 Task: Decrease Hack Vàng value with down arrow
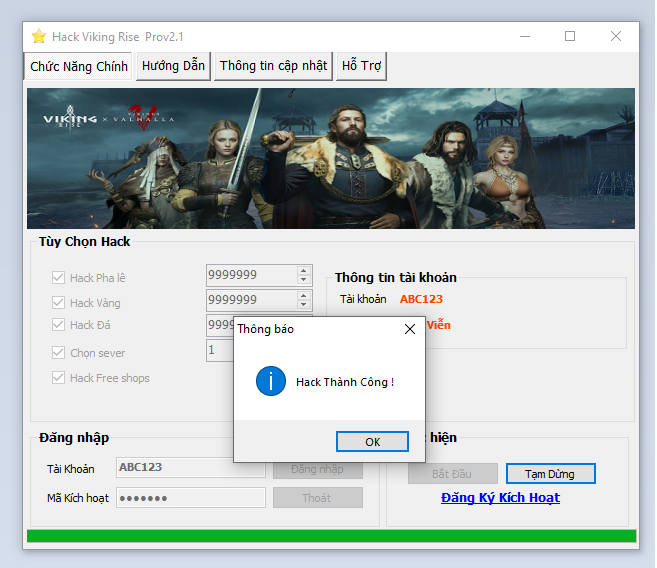coord(303,305)
